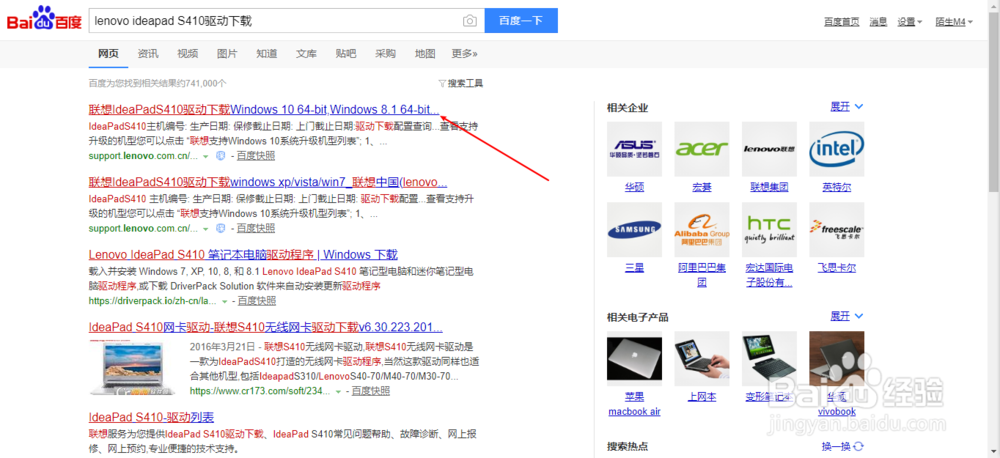This screenshot has height=458, width=1000.
Task: Open the IdeaPad S410-驱动列表 result
Action: 151,418
